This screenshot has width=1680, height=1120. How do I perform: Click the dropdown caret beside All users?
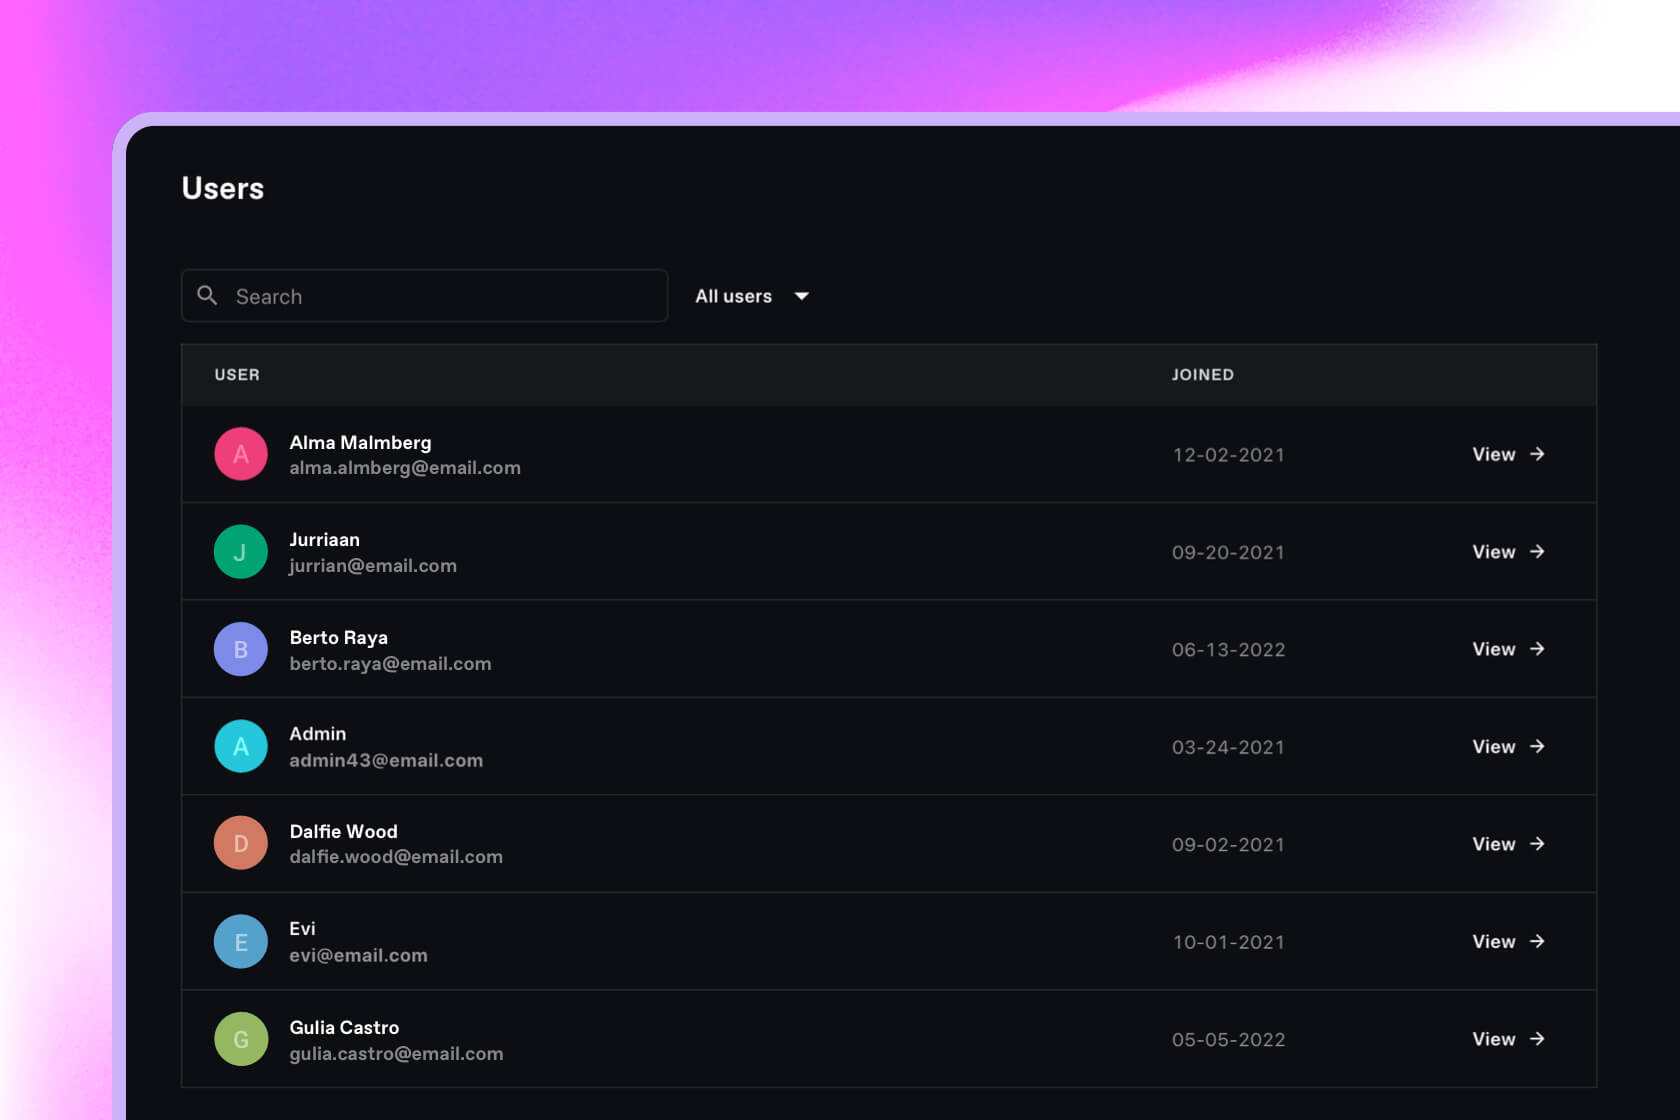coord(801,296)
